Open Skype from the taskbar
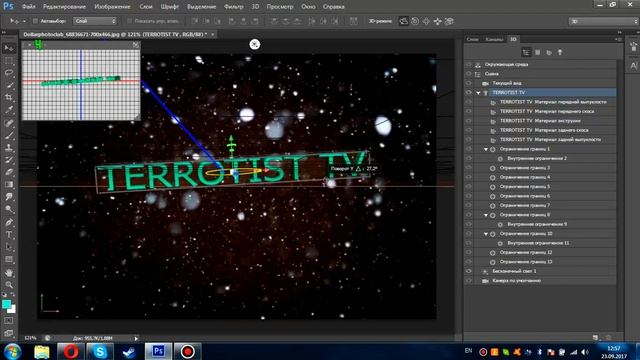Image resolution: width=640 pixels, height=360 pixels. [x=100, y=351]
